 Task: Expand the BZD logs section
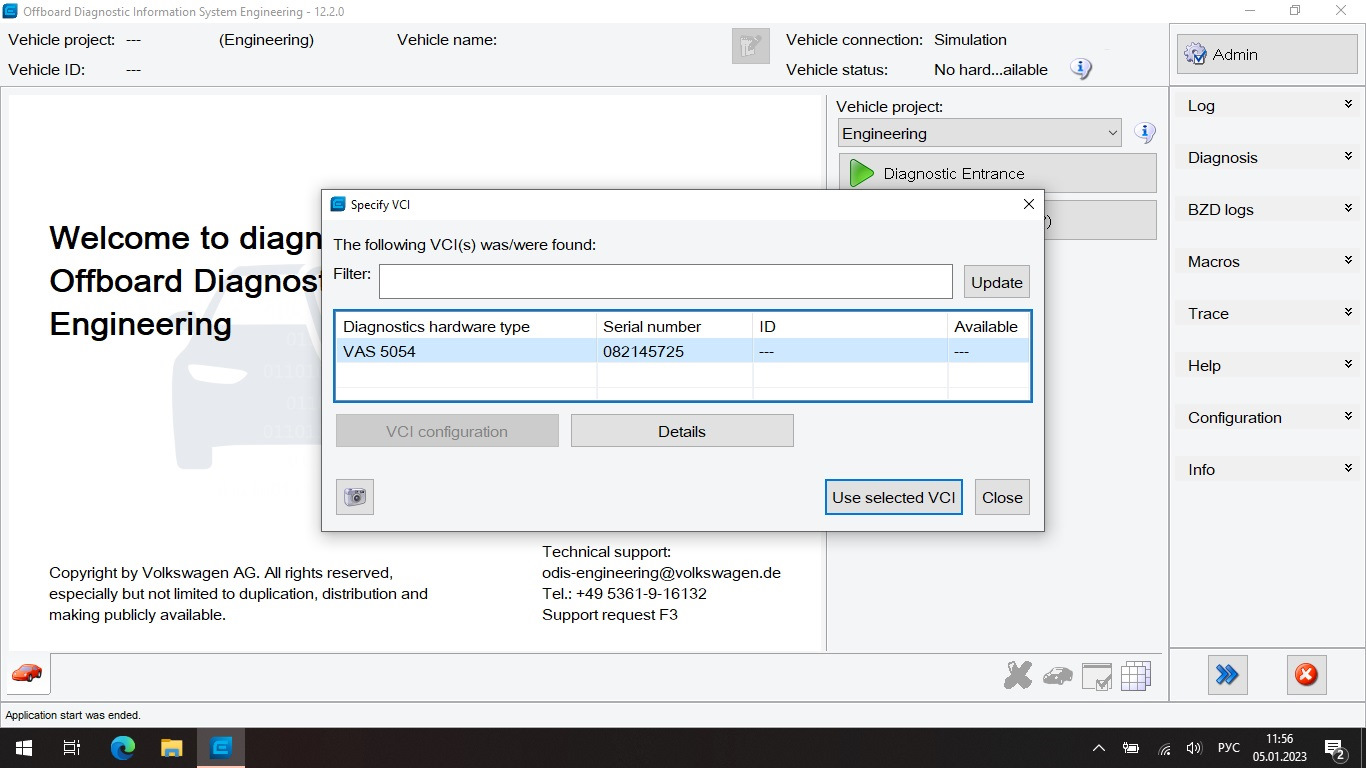pyautogui.click(x=1267, y=209)
